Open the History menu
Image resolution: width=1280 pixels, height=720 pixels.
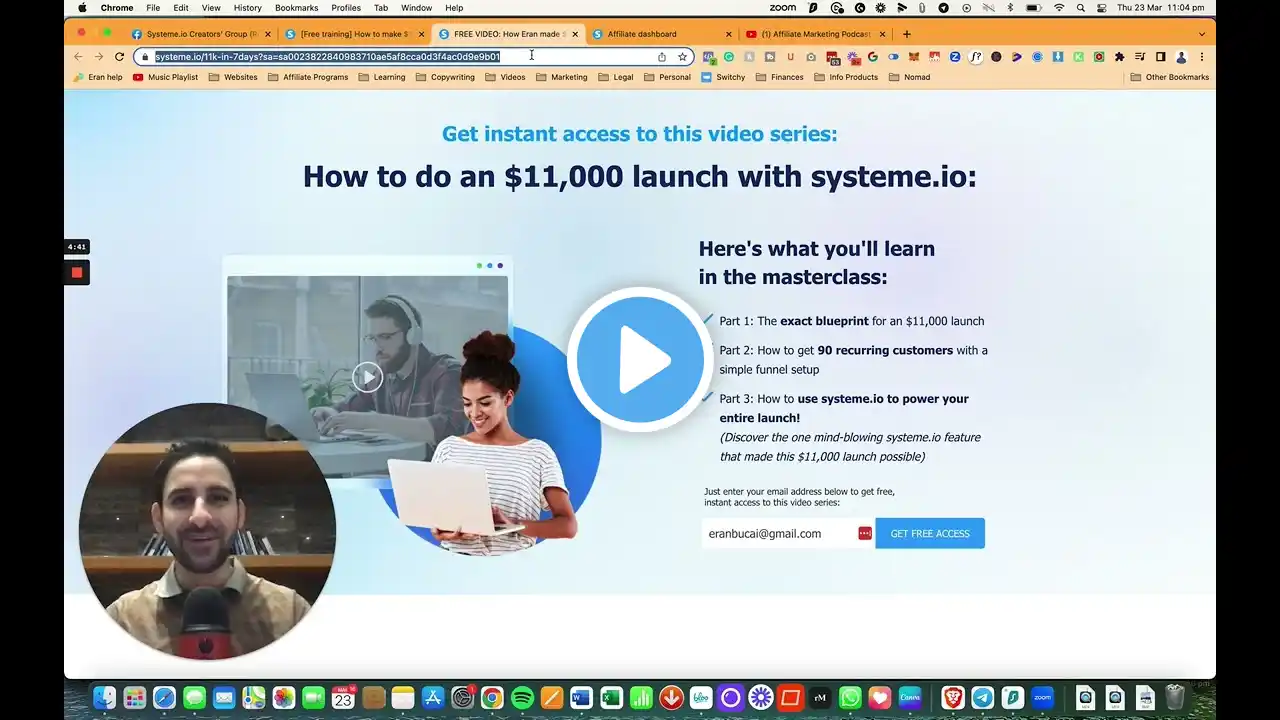tap(247, 8)
